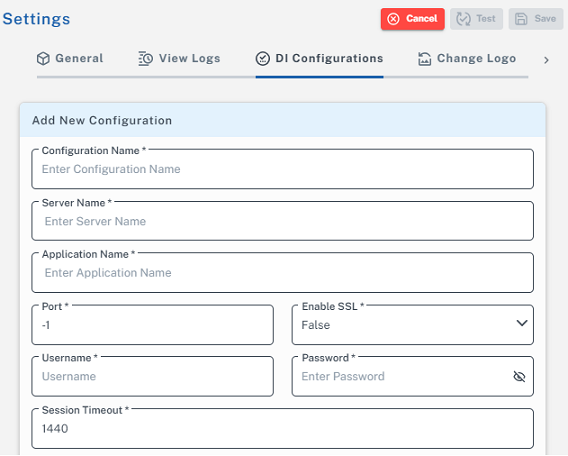Open the Change Logo tab
This screenshot has height=456, width=568.
[467, 58]
